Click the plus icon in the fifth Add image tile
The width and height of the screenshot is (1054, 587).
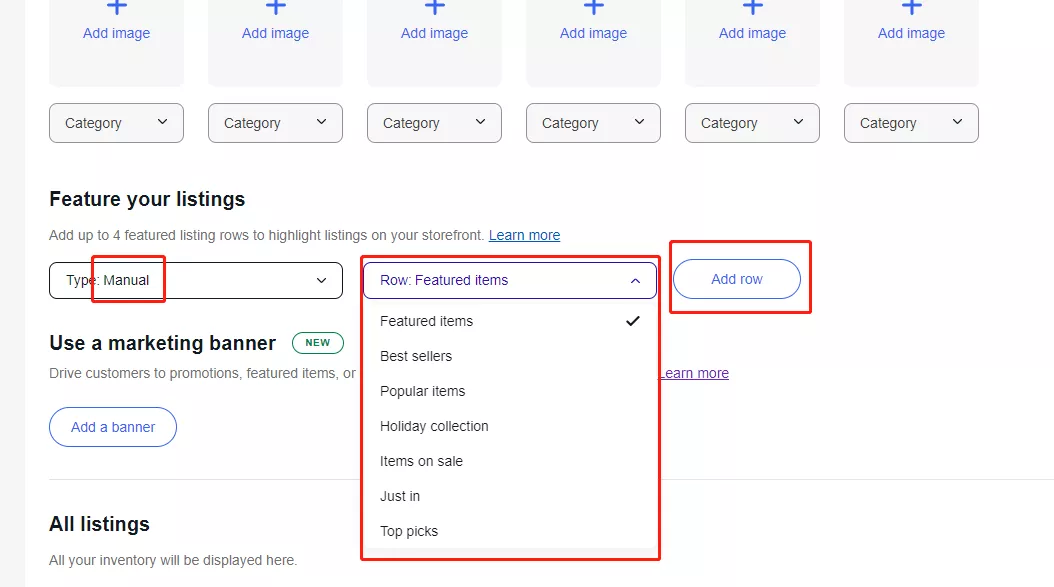coord(753,7)
